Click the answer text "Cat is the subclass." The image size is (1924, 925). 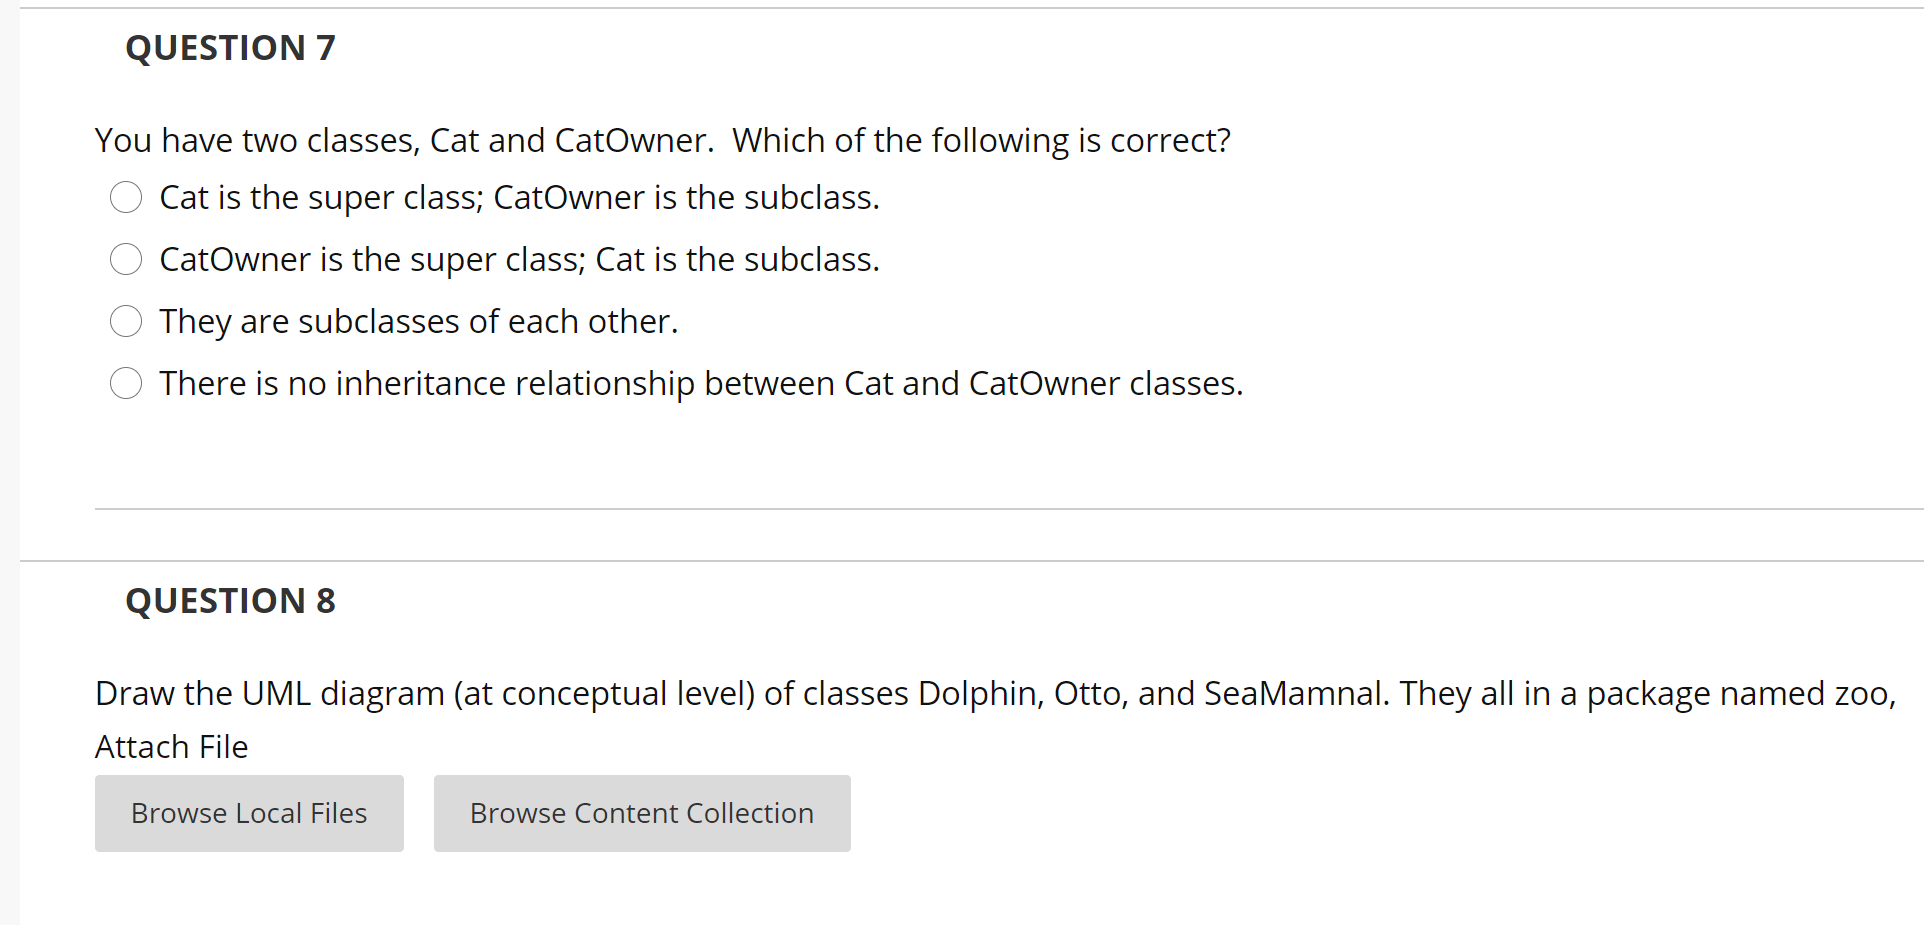tap(737, 259)
